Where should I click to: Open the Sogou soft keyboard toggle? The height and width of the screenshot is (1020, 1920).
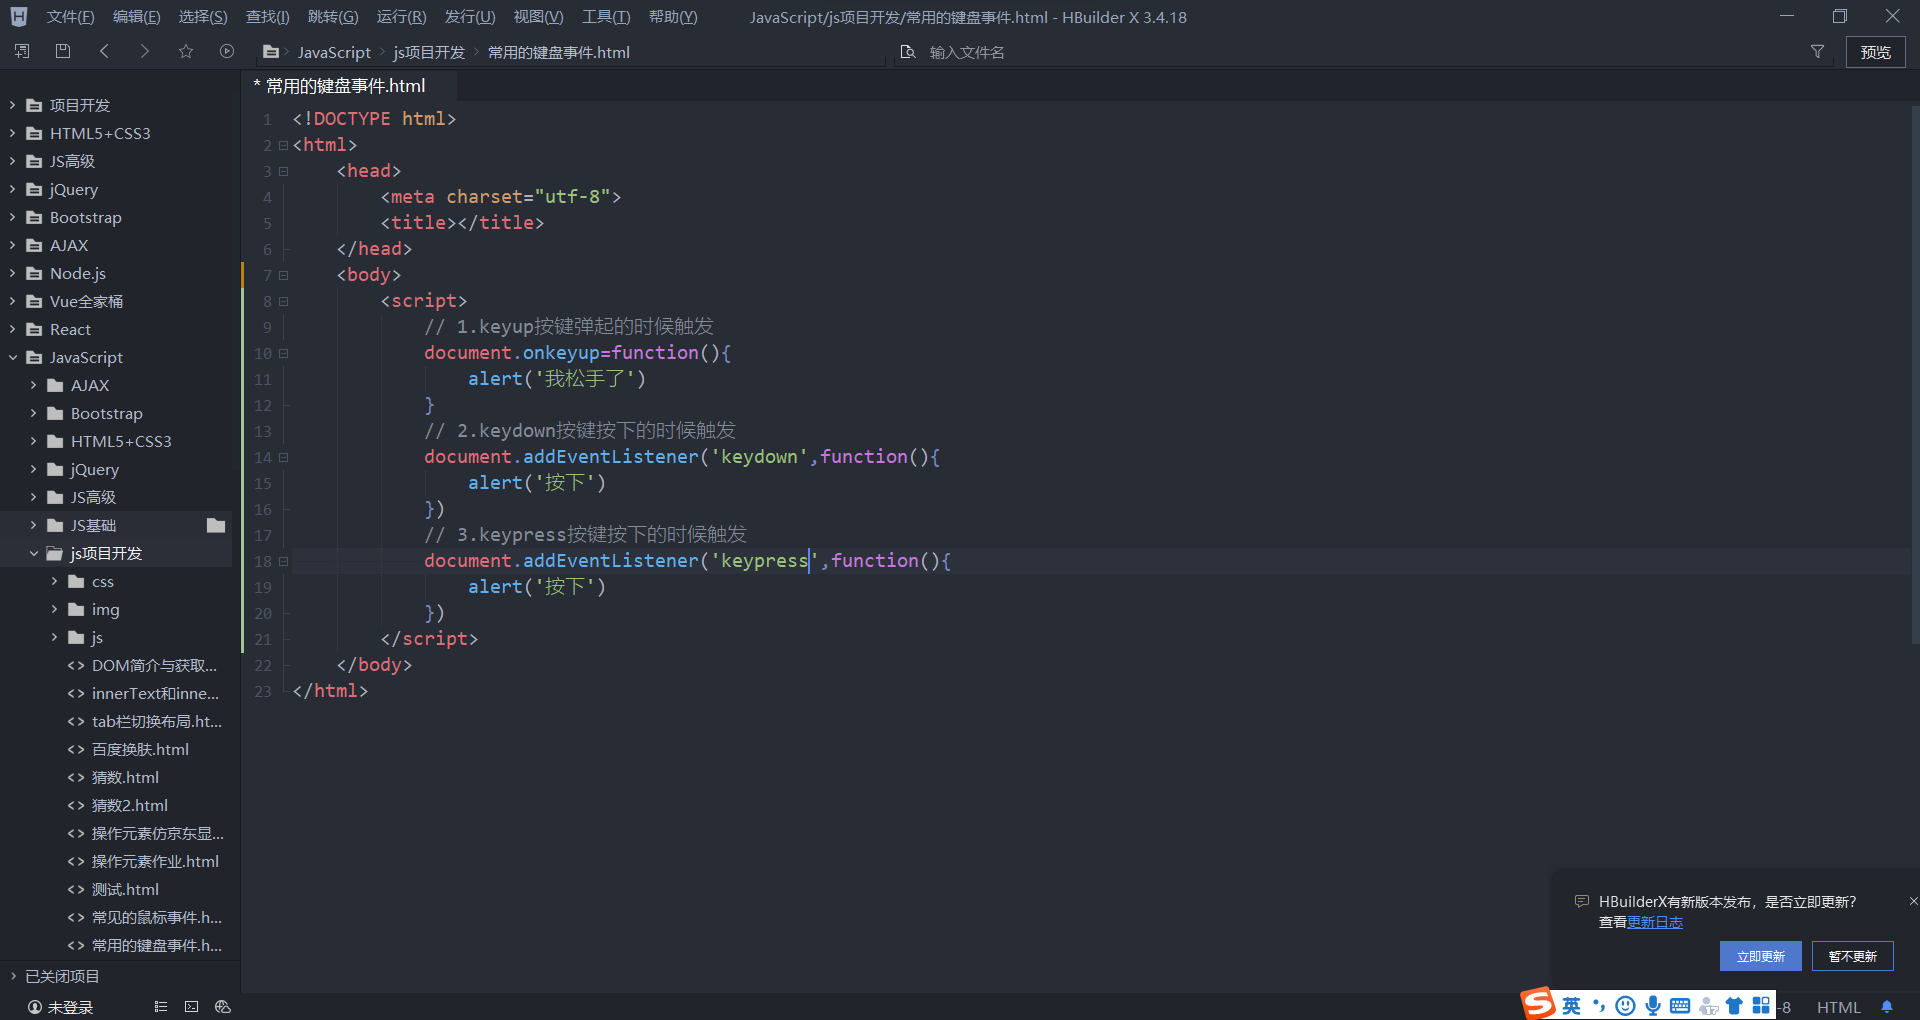pyautogui.click(x=1679, y=1006)
